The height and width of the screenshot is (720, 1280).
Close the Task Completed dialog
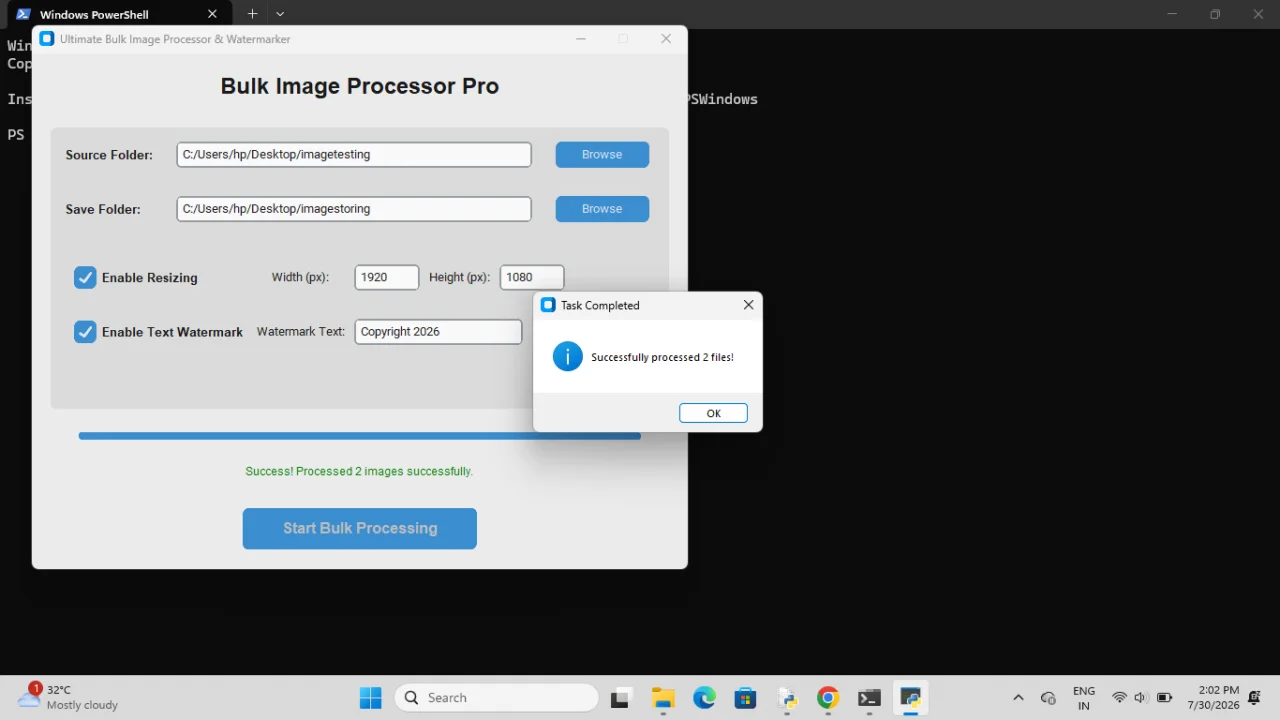click(748, 305)
